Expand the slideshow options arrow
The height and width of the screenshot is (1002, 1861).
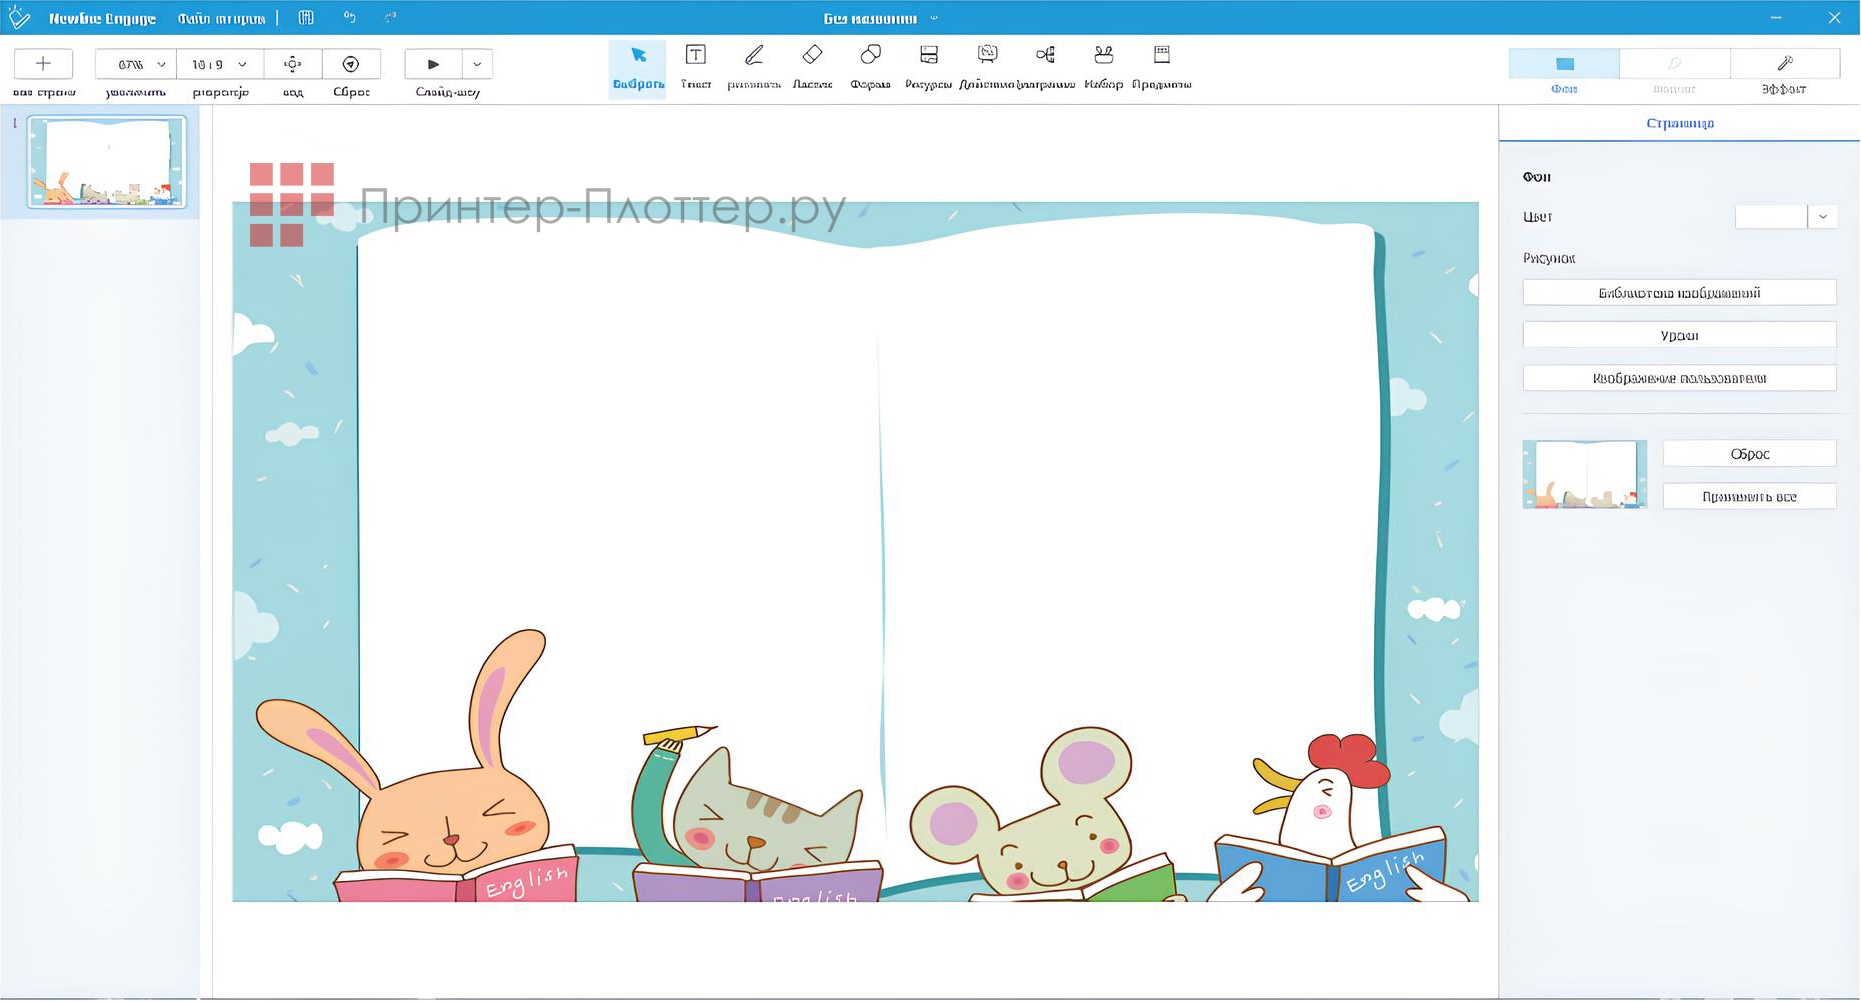(477, 64)
